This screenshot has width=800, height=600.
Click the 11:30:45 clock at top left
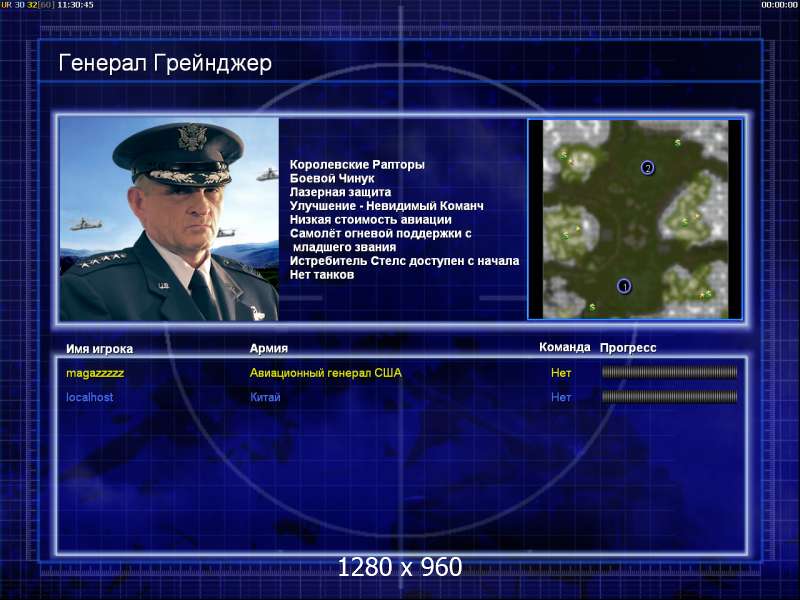(75, 5)
